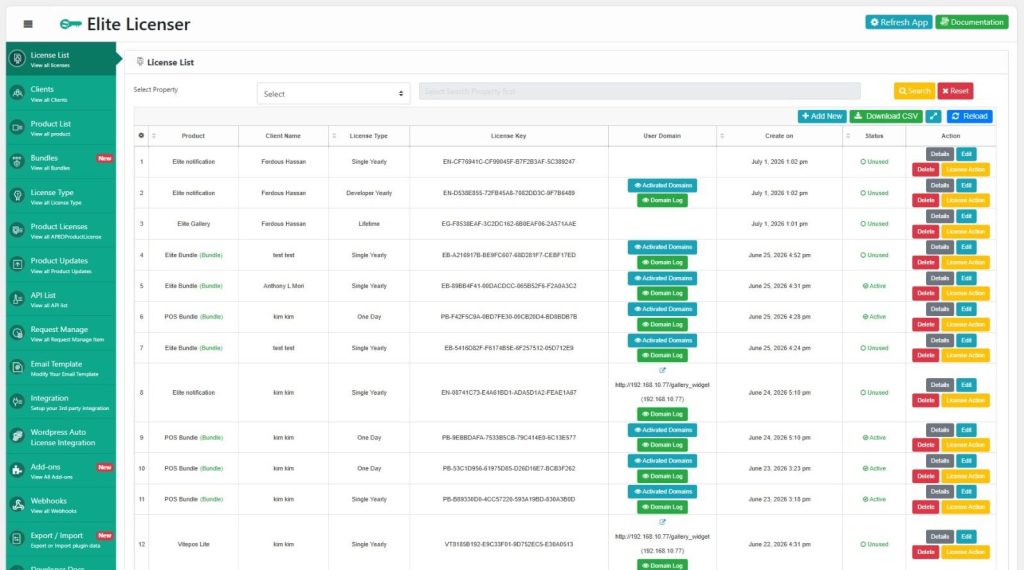The width and height of the screenshot is (1024, 570).
Task: Click the Developer Yearly license type cell
Action: tap(369, 193)
